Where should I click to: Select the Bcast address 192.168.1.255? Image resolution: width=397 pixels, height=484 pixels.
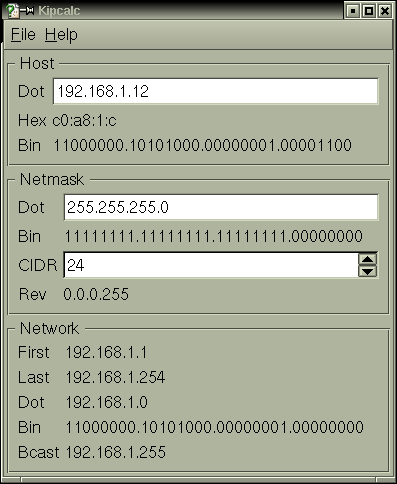click(116, 452)
